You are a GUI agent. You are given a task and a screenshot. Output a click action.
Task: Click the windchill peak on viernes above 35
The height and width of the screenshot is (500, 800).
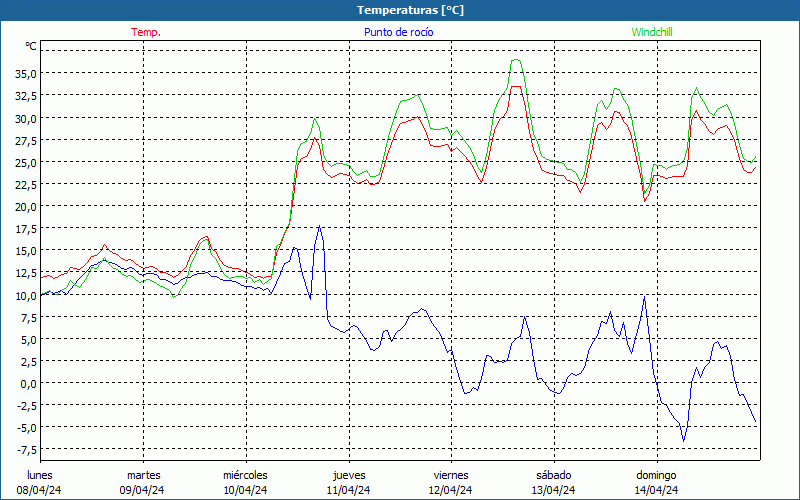[x=516, y=60]
